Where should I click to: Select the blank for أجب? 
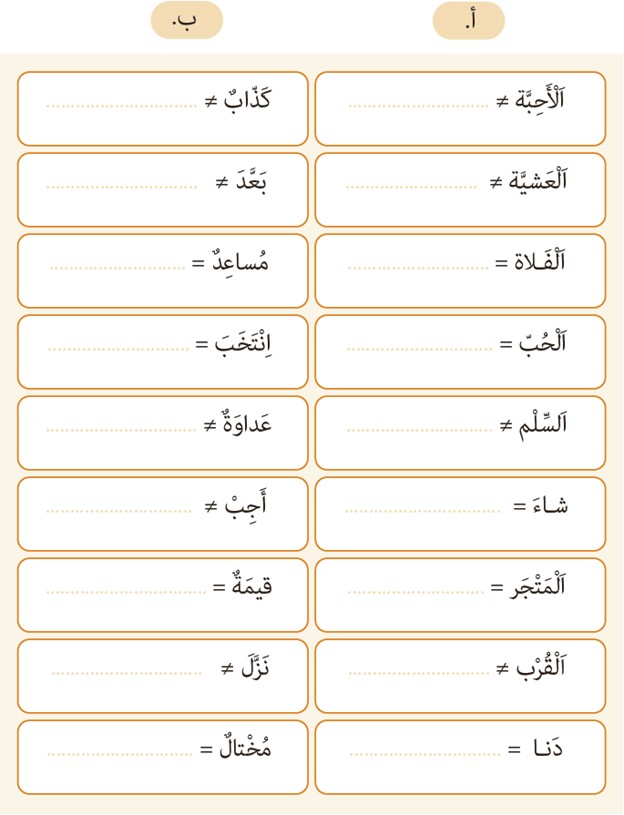[x=120, y=511]
